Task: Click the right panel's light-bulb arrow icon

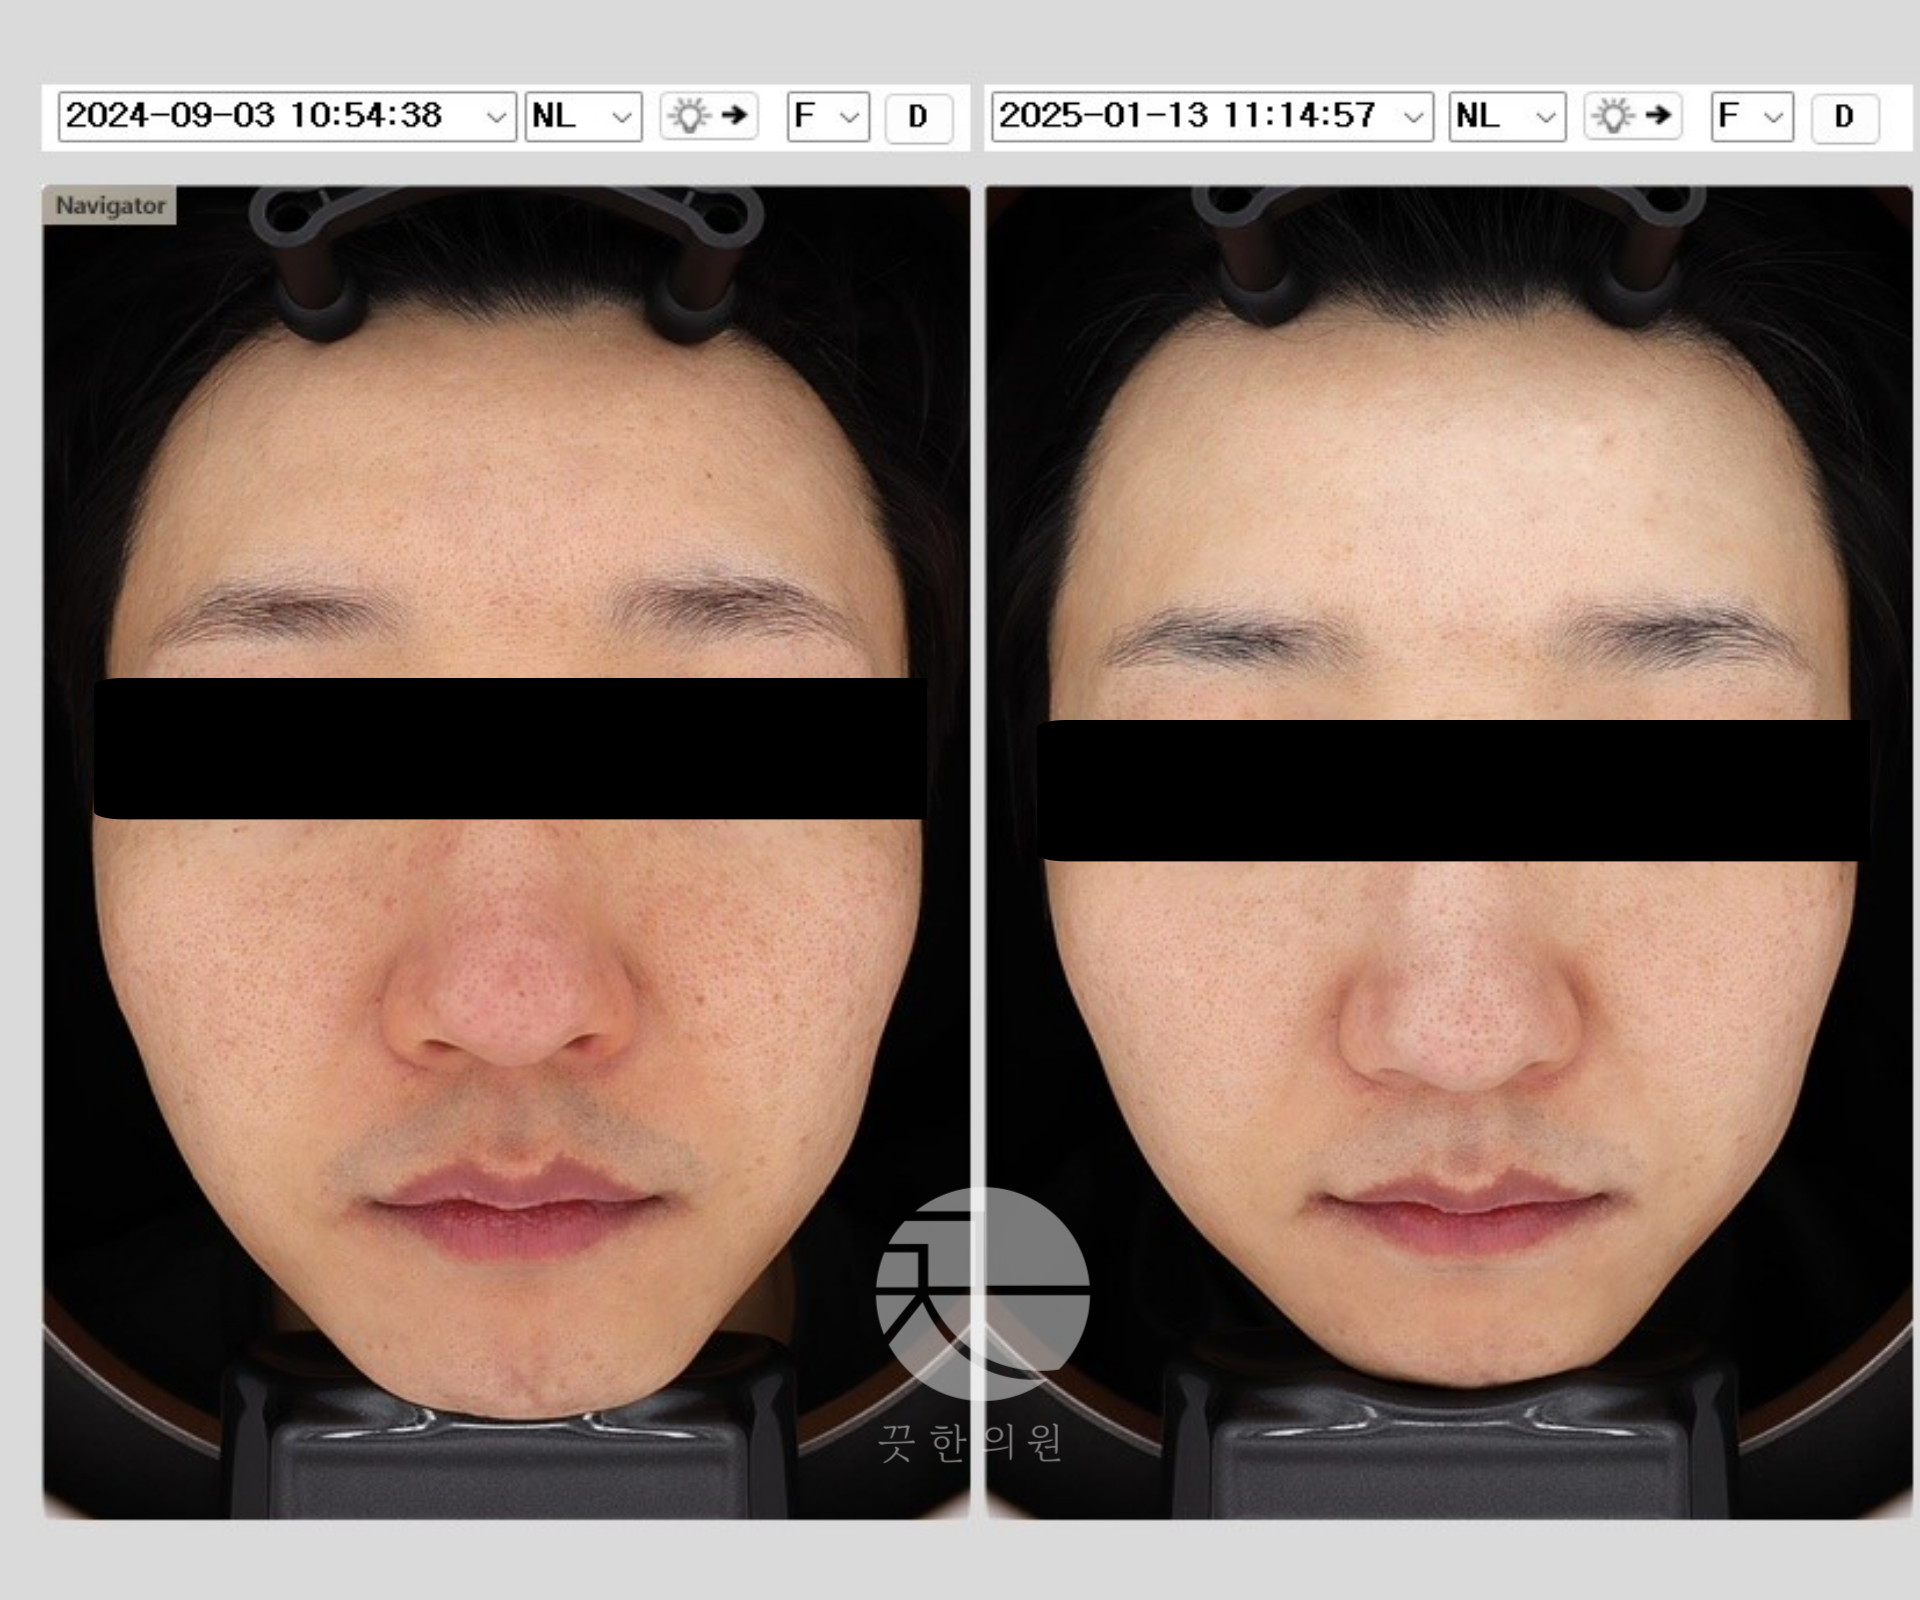Action: pos(1632,116)
